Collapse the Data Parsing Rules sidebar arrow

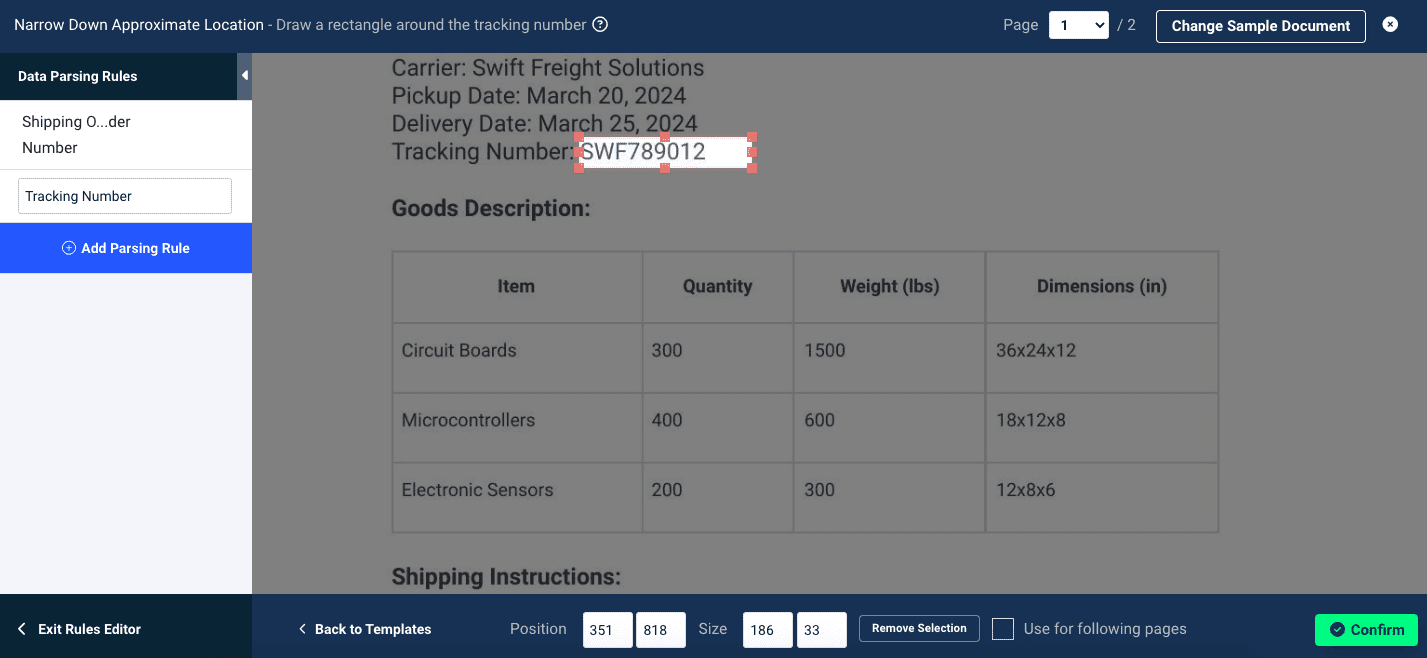244,74
